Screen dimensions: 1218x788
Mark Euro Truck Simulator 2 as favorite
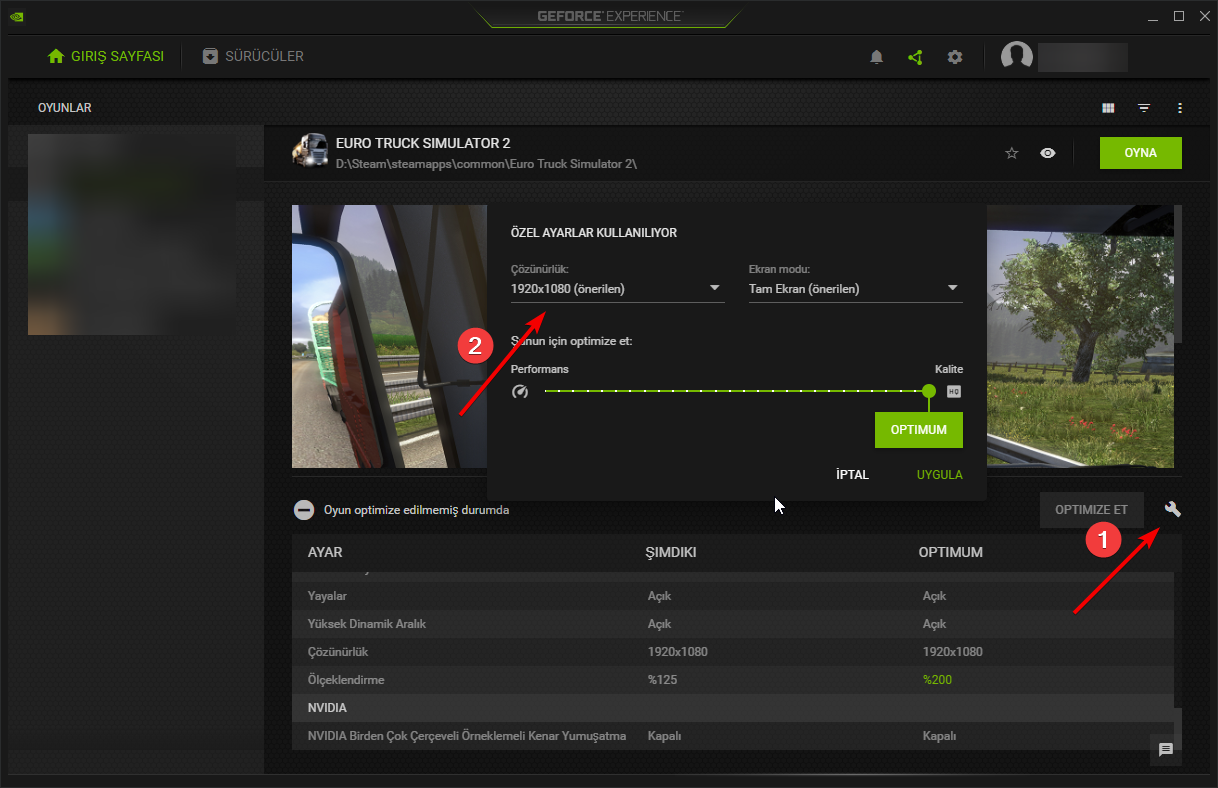[x=1011, y=153]
